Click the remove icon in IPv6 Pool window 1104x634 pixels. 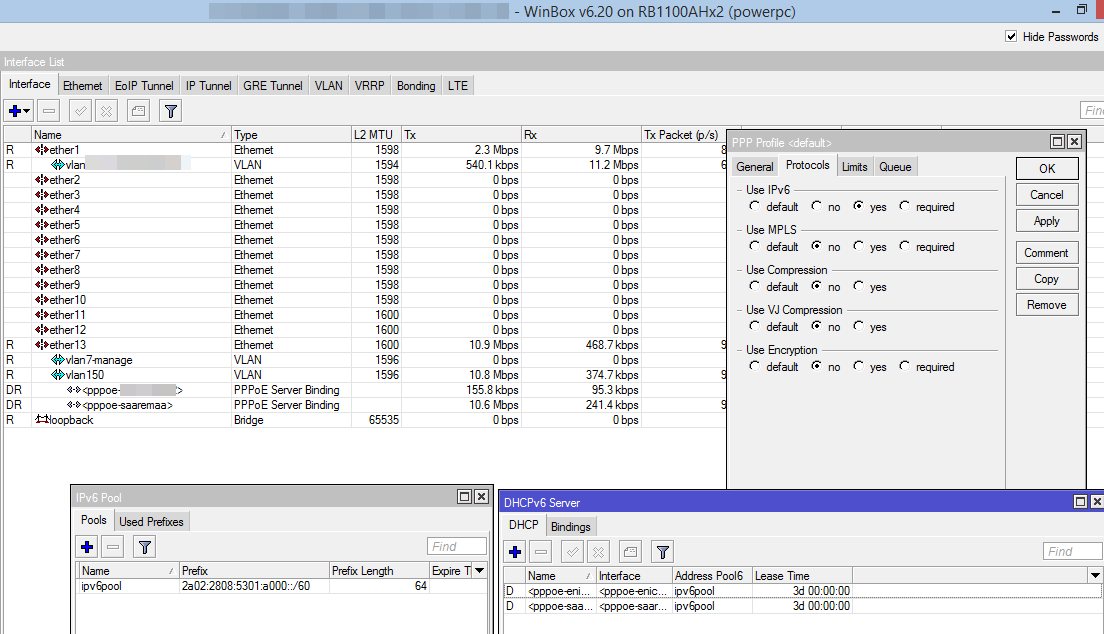[x=113, y=547]
